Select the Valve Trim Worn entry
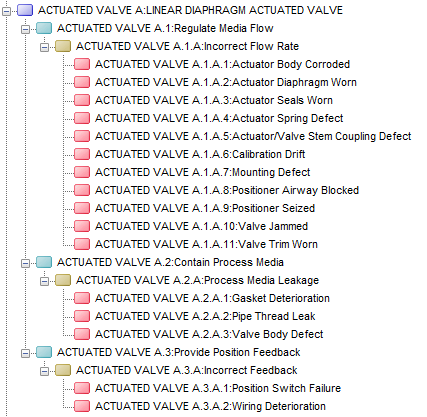The image size is (427, 417). click(206, 244)
